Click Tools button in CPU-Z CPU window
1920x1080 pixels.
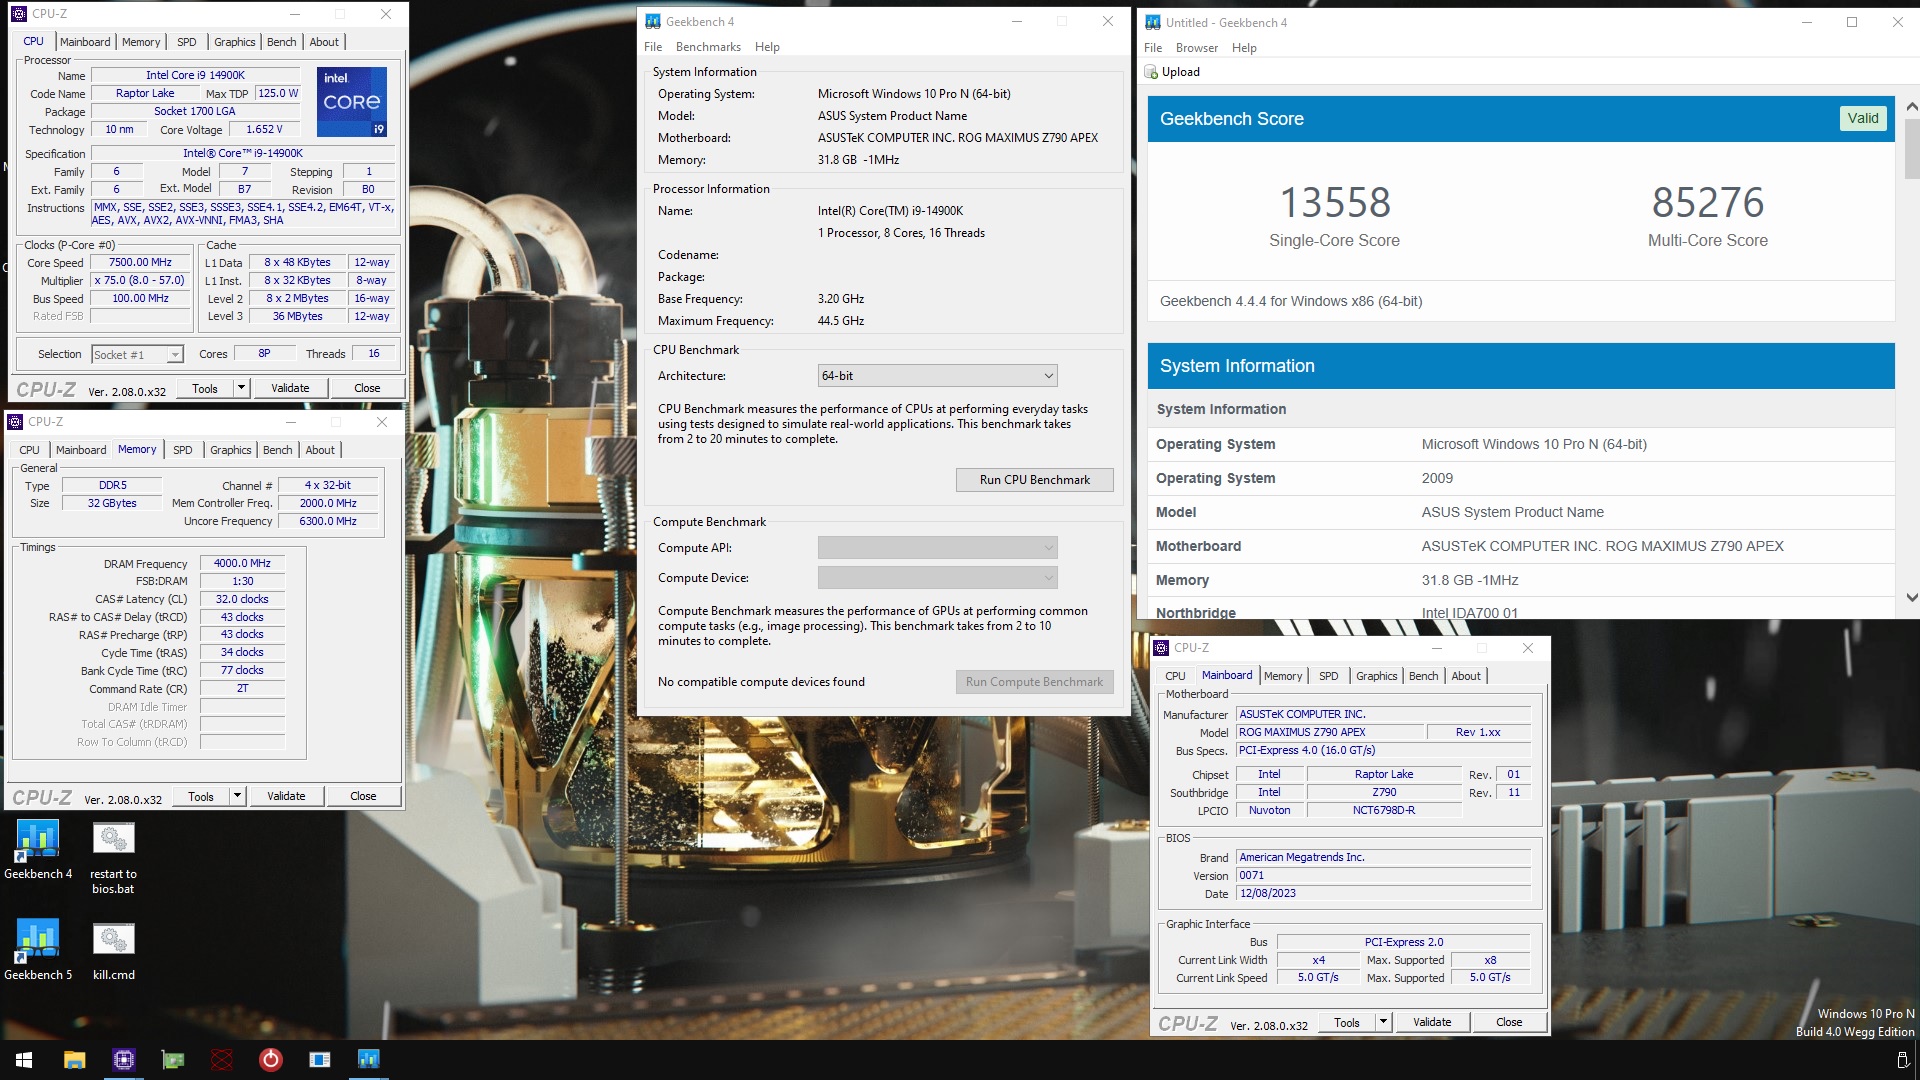click(205, 388)
